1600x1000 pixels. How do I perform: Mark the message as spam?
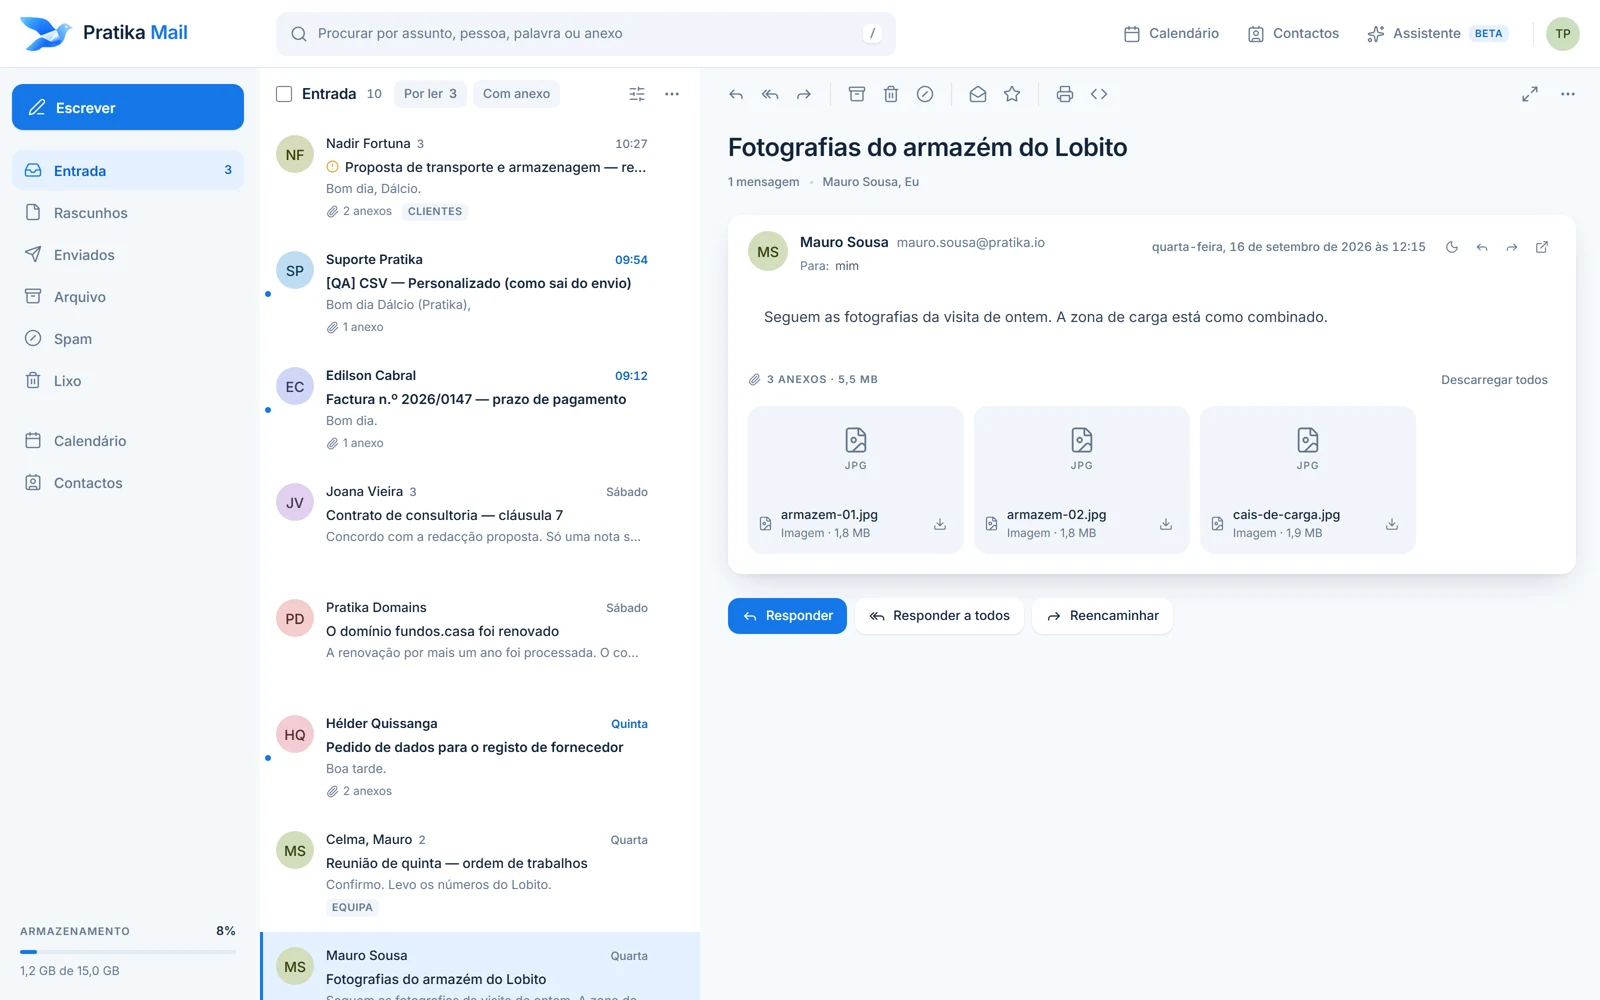(x=925, y=94)
